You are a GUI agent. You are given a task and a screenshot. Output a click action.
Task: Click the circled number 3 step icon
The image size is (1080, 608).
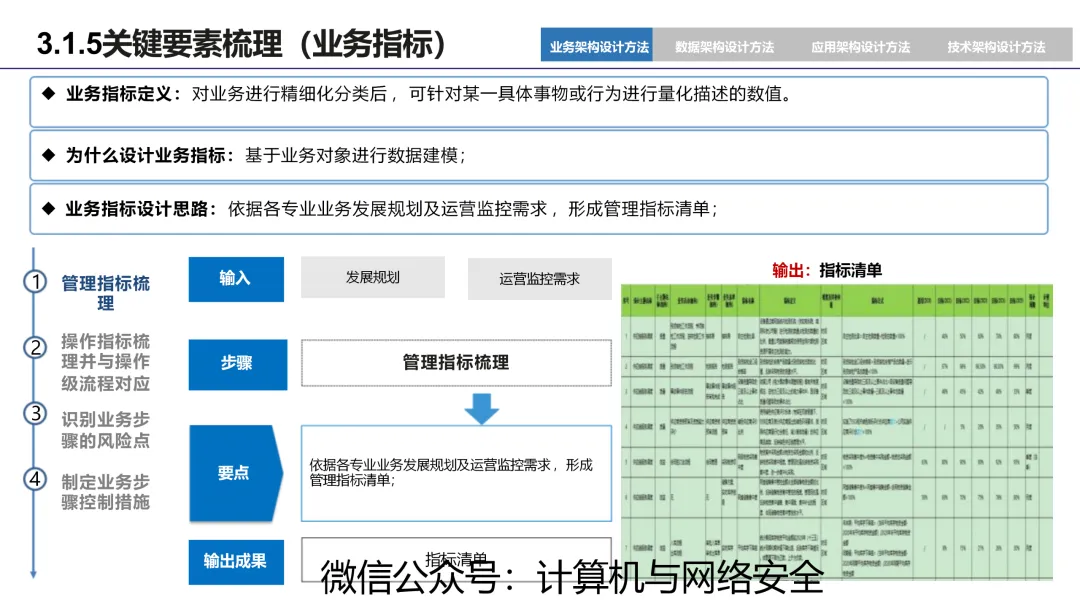click(35, 413)
